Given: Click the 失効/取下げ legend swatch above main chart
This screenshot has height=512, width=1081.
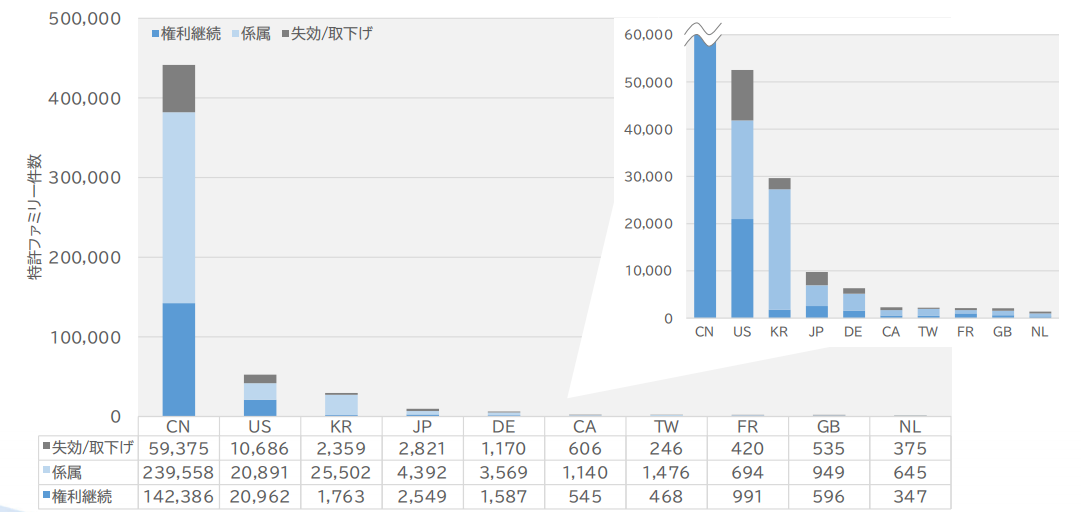Looking at the screenshot, I should tap(285, 33).
